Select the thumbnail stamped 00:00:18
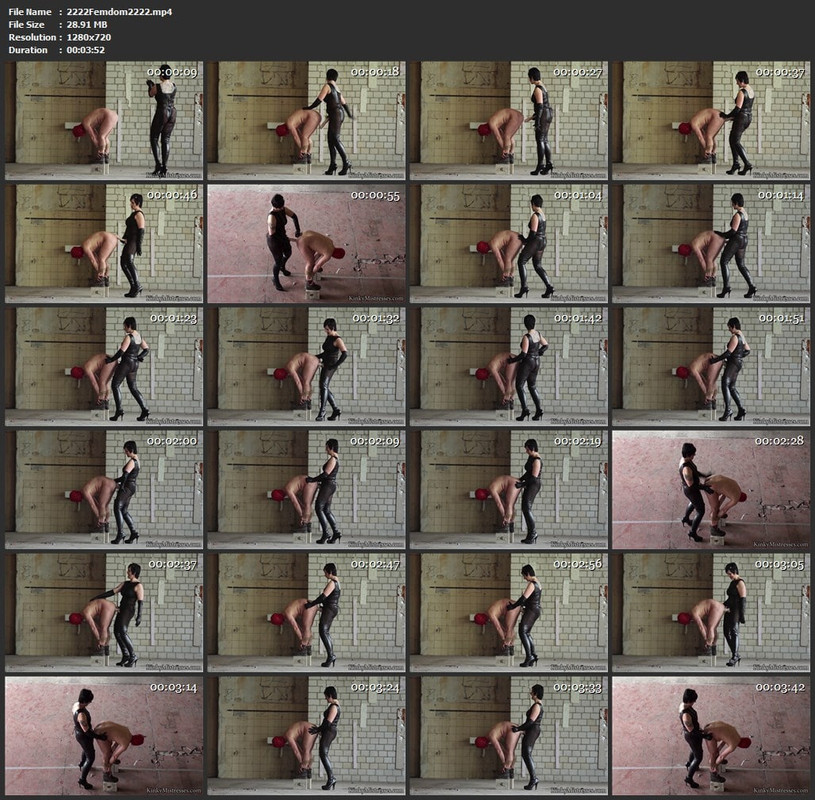Viewport: 815px width, 800px height. [306, 121]
